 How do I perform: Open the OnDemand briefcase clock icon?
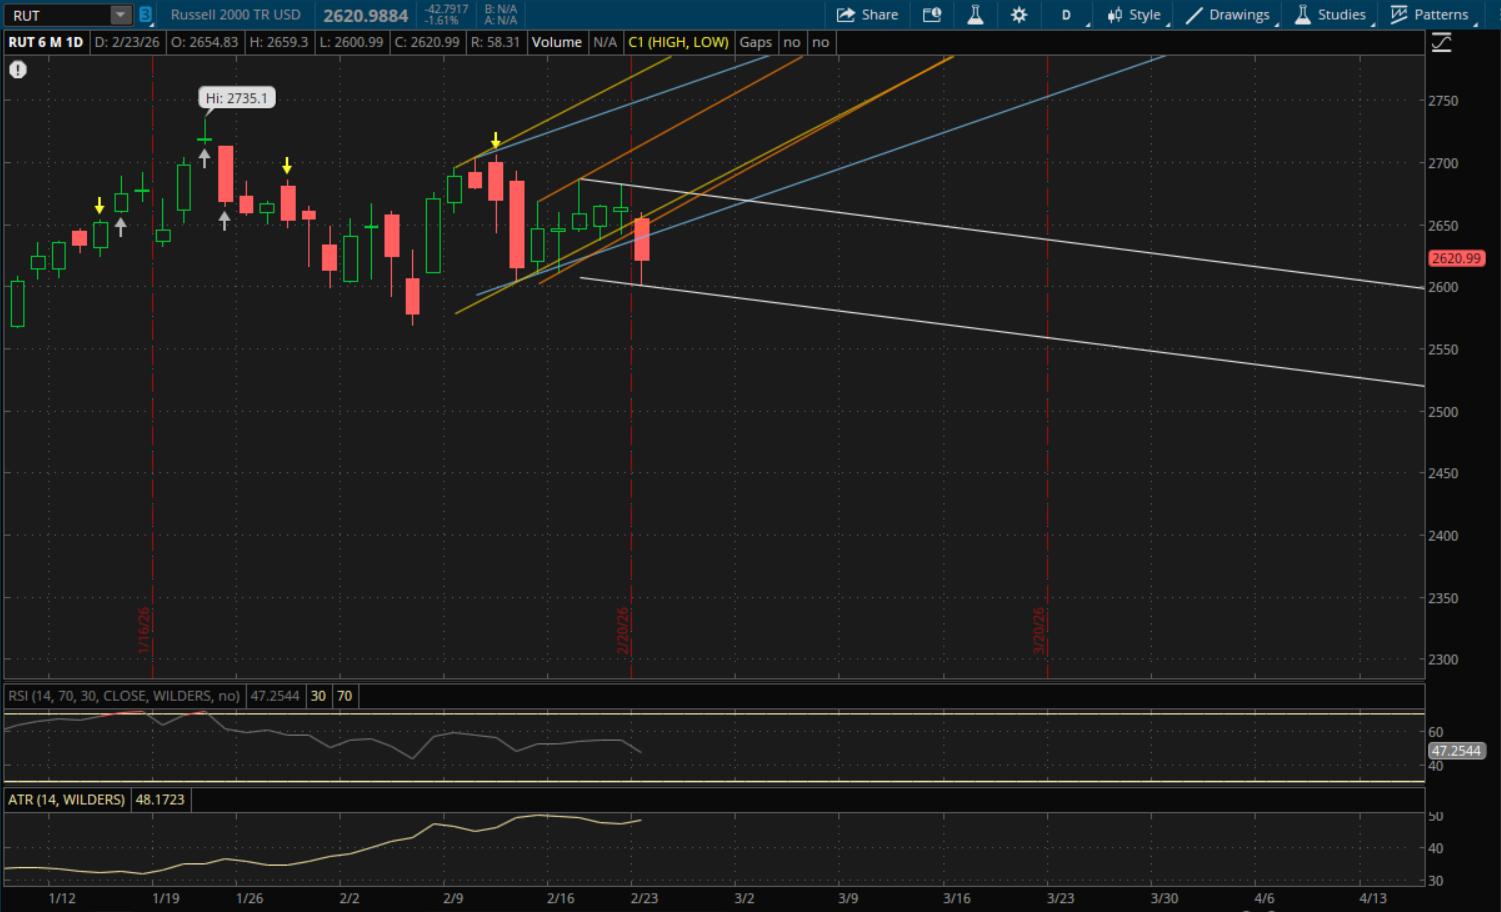pyautogui.click(x=932, y=15)
